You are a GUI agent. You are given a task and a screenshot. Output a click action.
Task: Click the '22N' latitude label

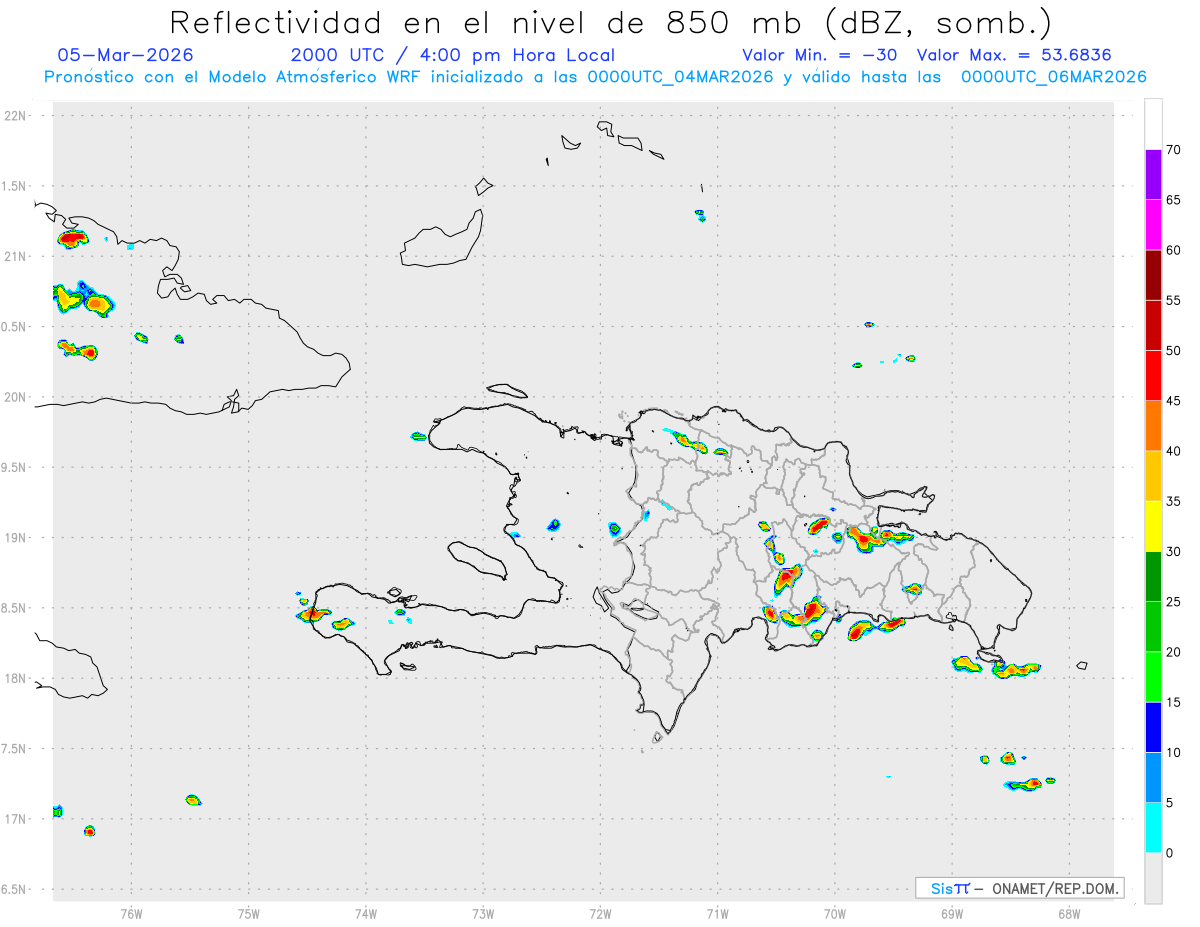15,116
